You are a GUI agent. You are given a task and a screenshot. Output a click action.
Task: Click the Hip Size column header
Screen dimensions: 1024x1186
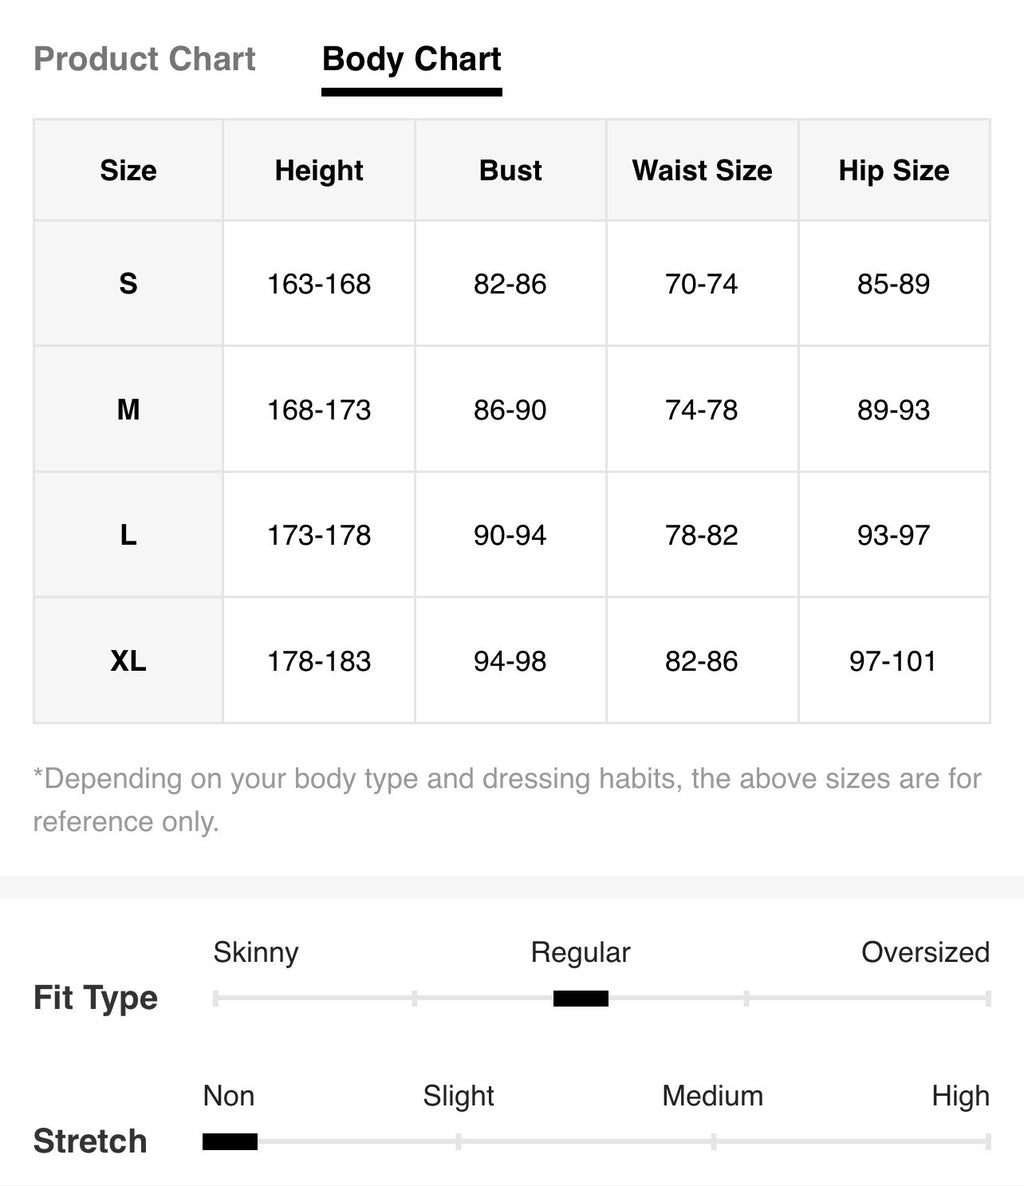[x=894, y=170]
